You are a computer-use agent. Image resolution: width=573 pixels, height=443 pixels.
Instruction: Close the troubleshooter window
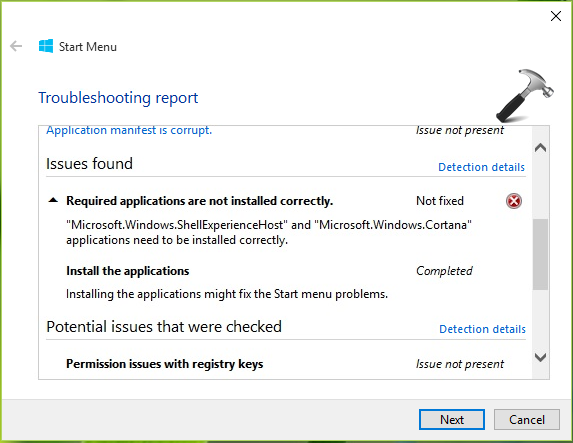click(556, 16)
